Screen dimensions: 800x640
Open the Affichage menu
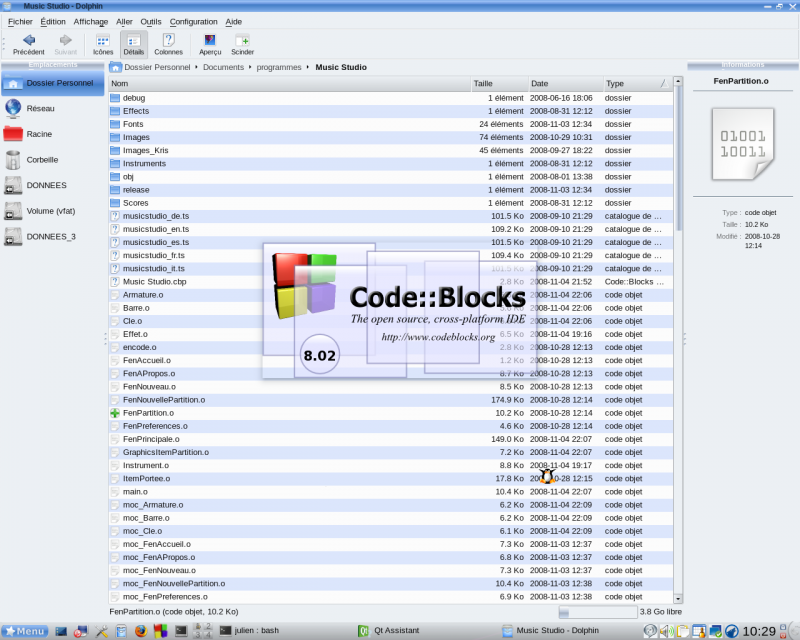[91, 21]
